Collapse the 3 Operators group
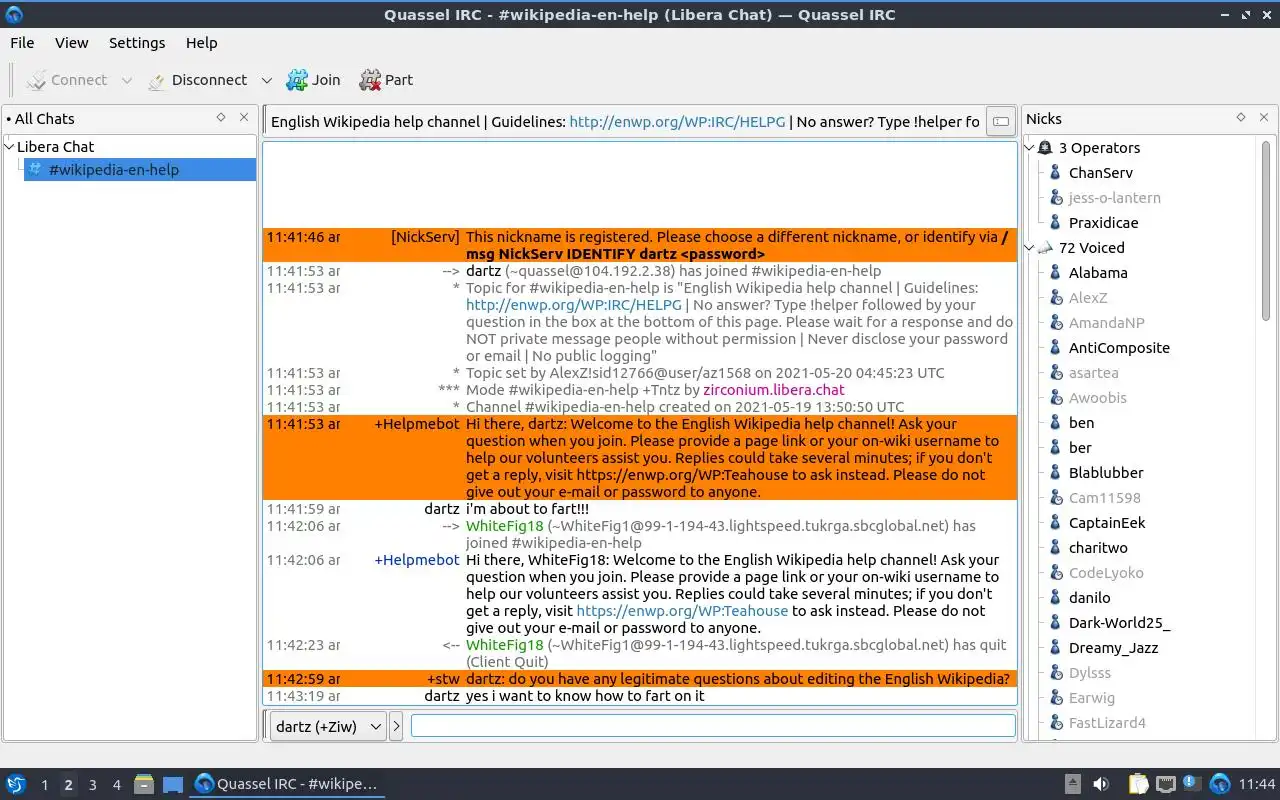 1030,148
